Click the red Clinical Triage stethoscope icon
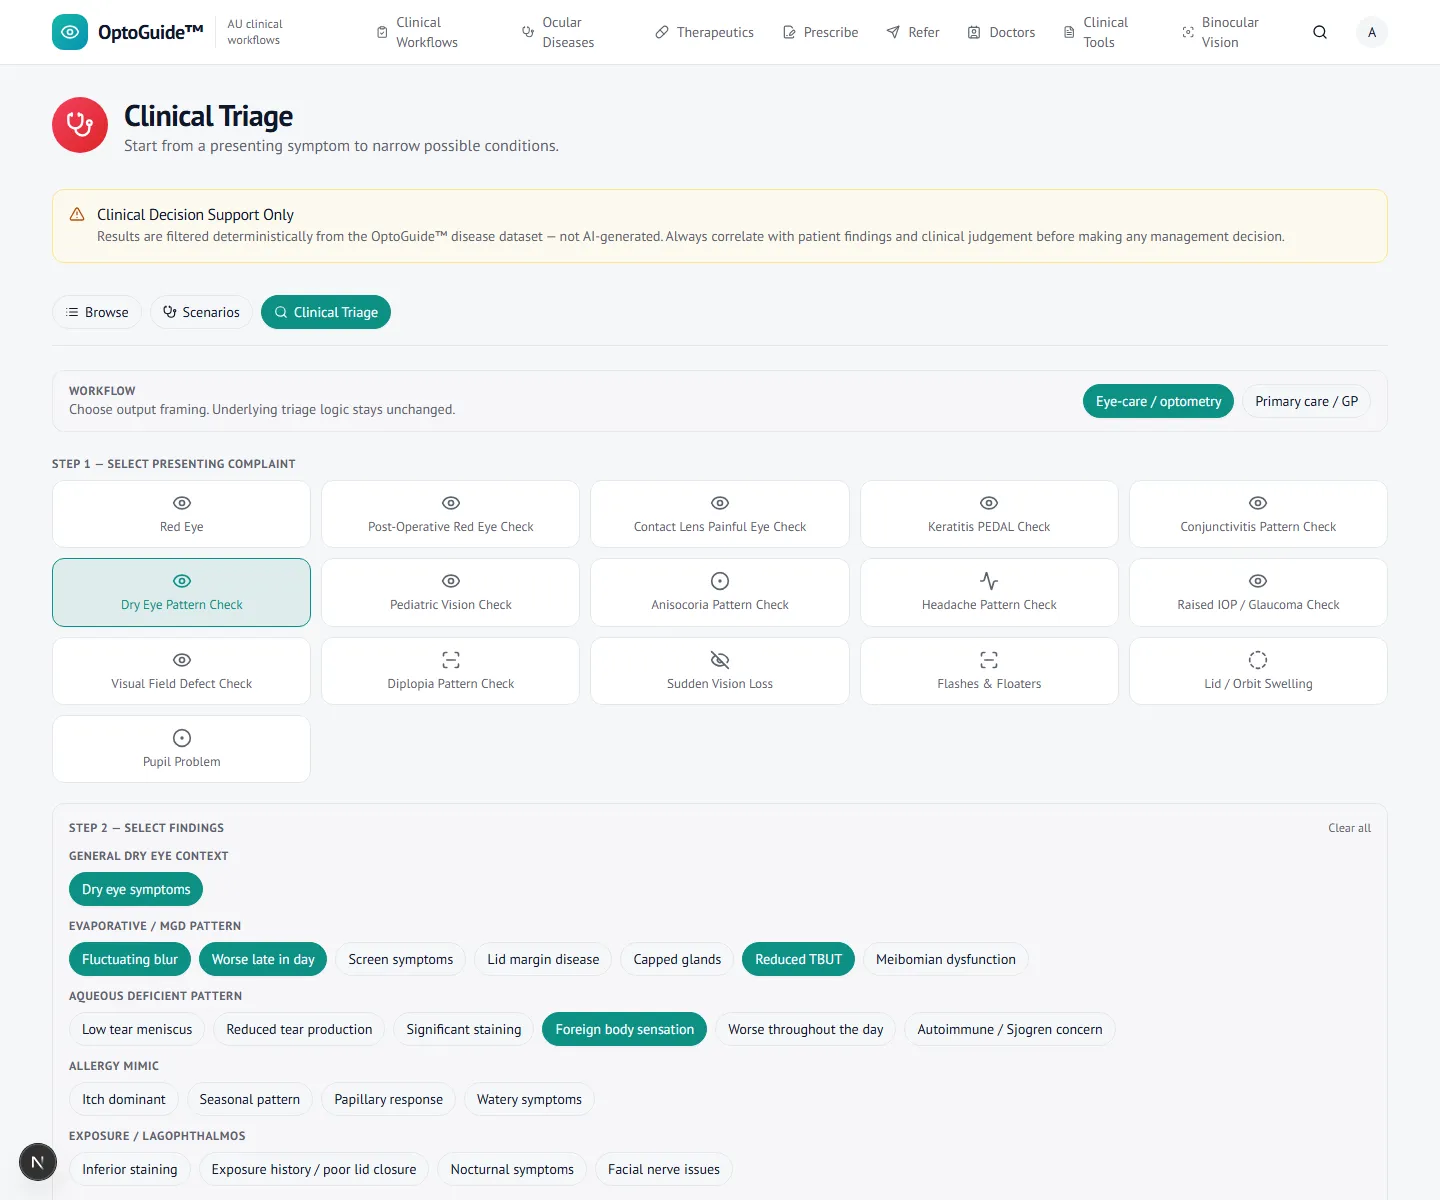Viewport: 1440px width, 1200px height. (x=80, y=125)
